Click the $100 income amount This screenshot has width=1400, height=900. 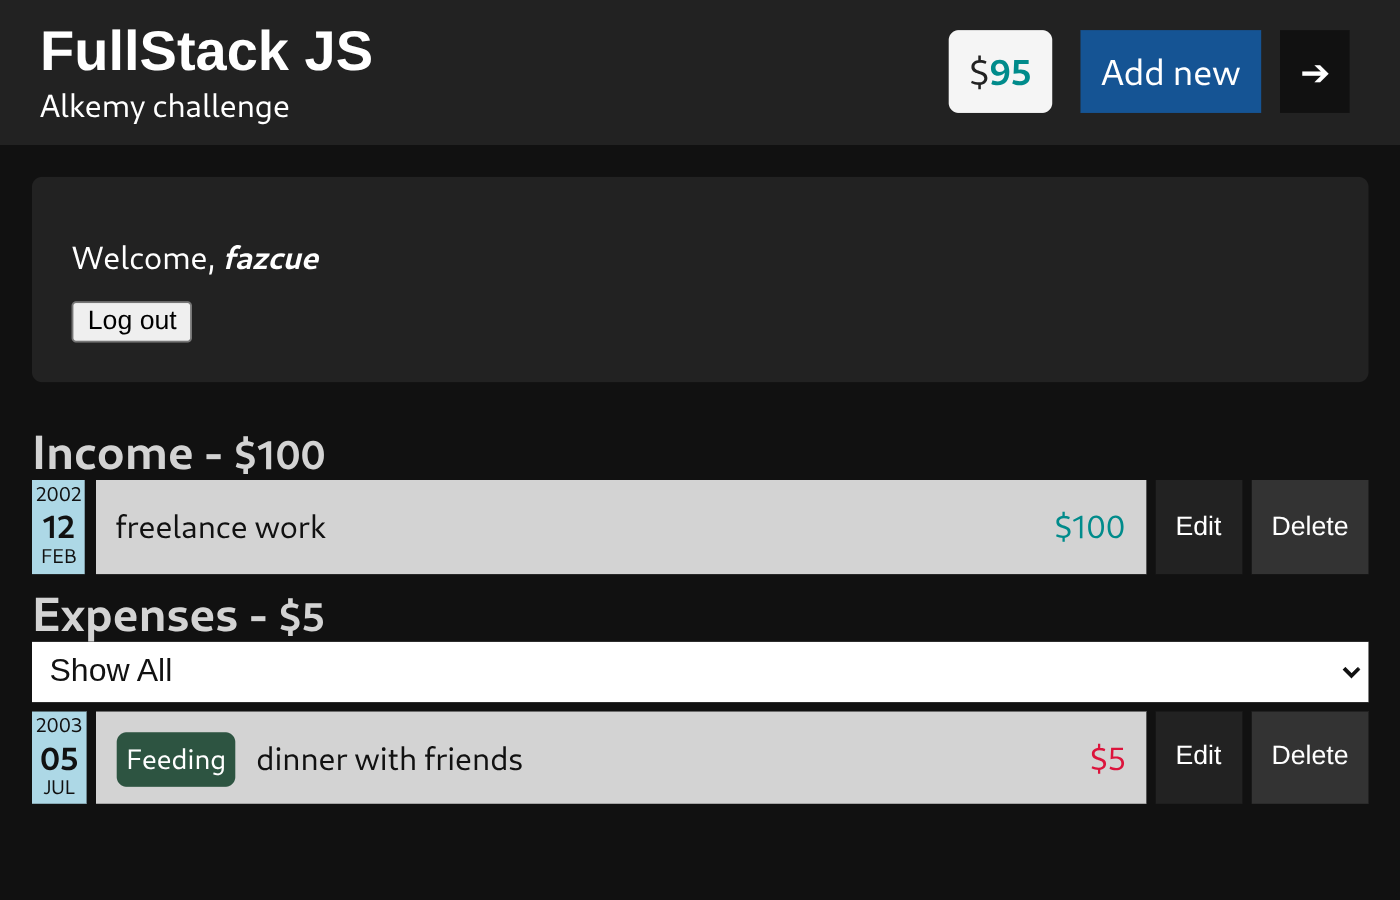[x=1088, y=527]
